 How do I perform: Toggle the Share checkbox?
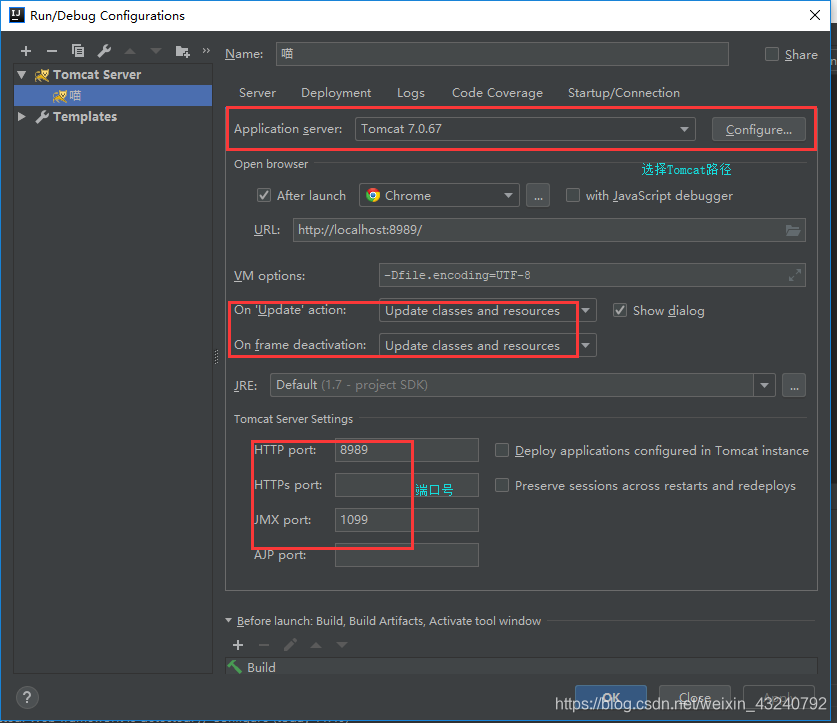point(772,54)
